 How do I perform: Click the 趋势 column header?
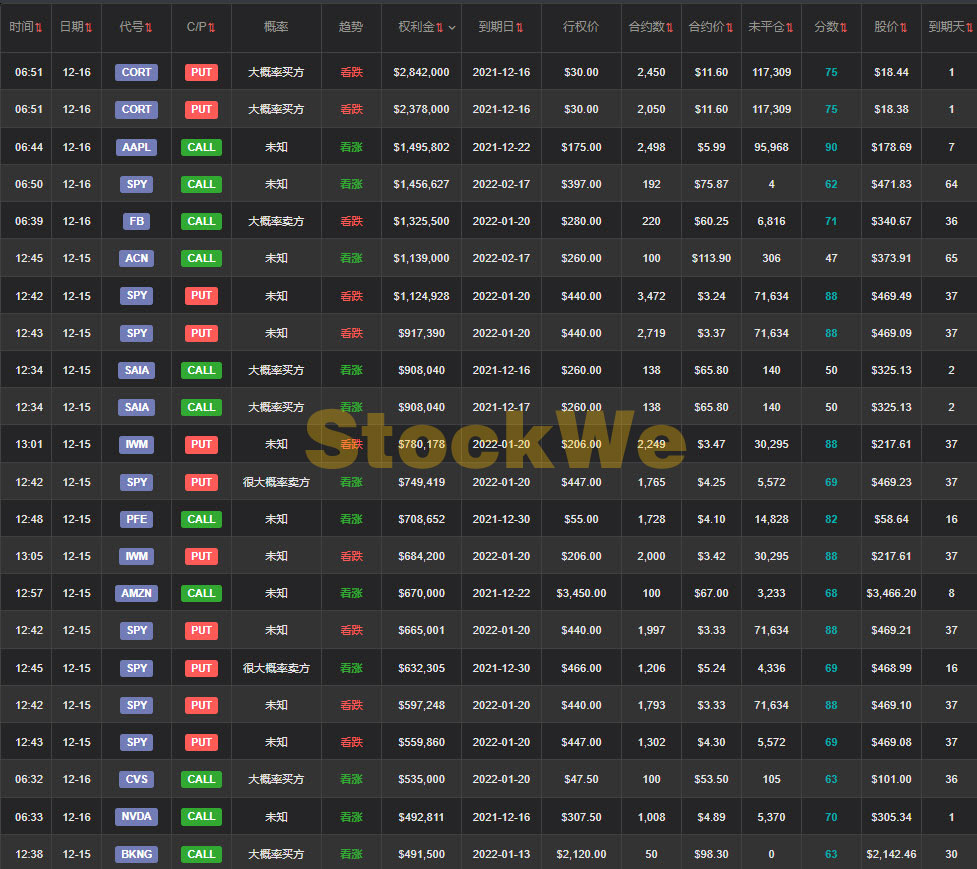(x=351, y=27)
